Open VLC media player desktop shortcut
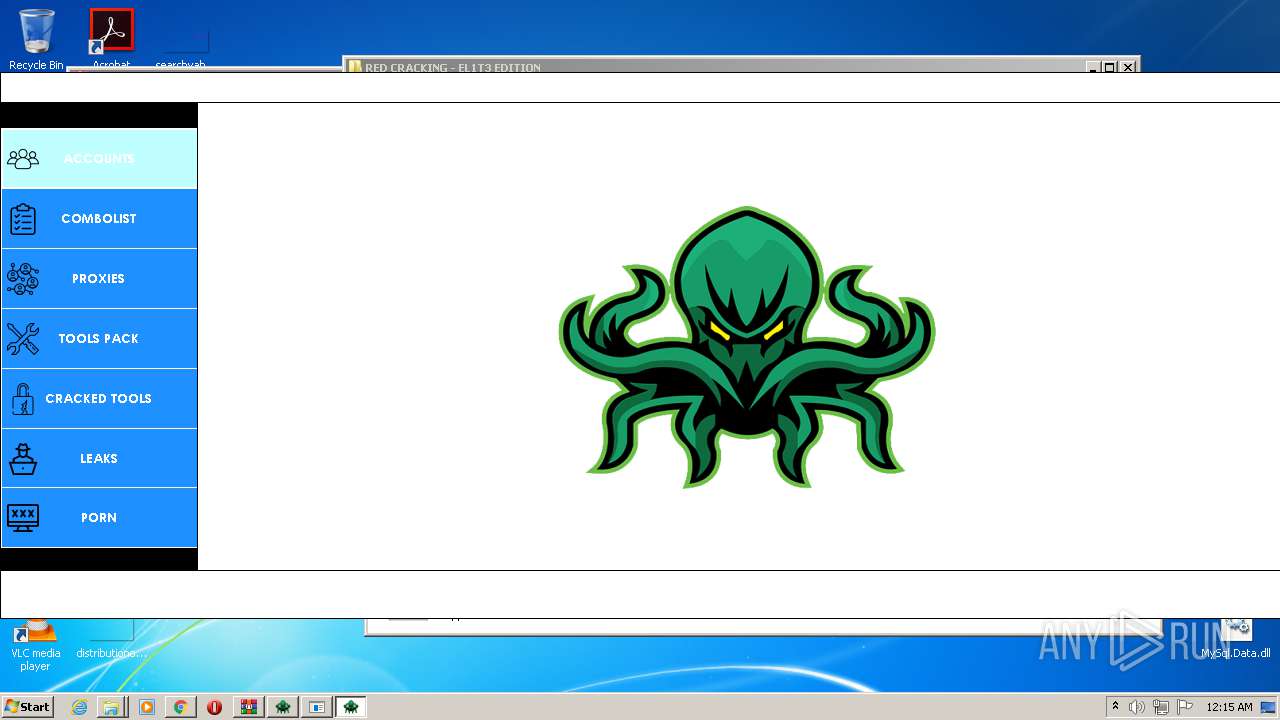The image size is (1280, 720). click(x=35, y=645)
